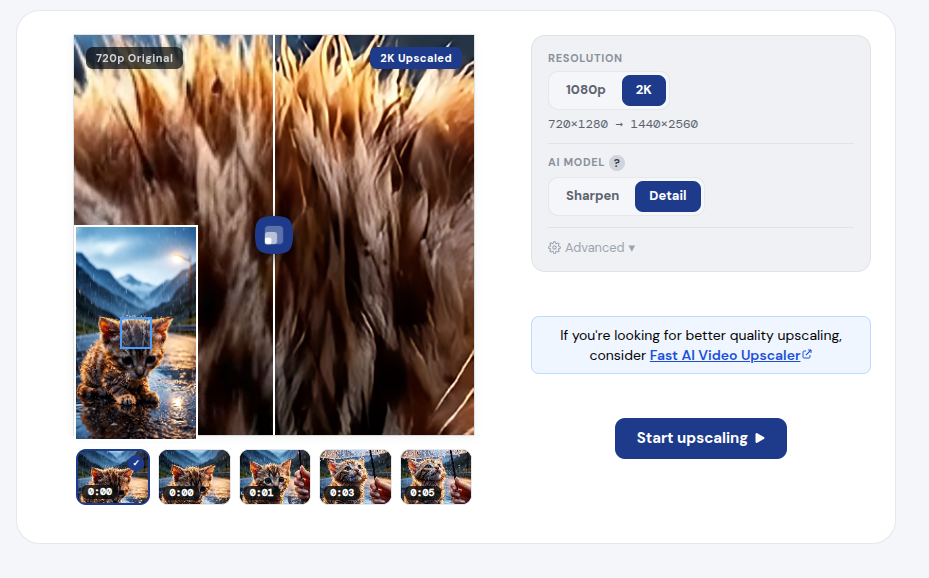Viewport: 929px width, 578px height.
Task: Choose the 0:03 frame thumbnail
Action: tap(355, 477)
